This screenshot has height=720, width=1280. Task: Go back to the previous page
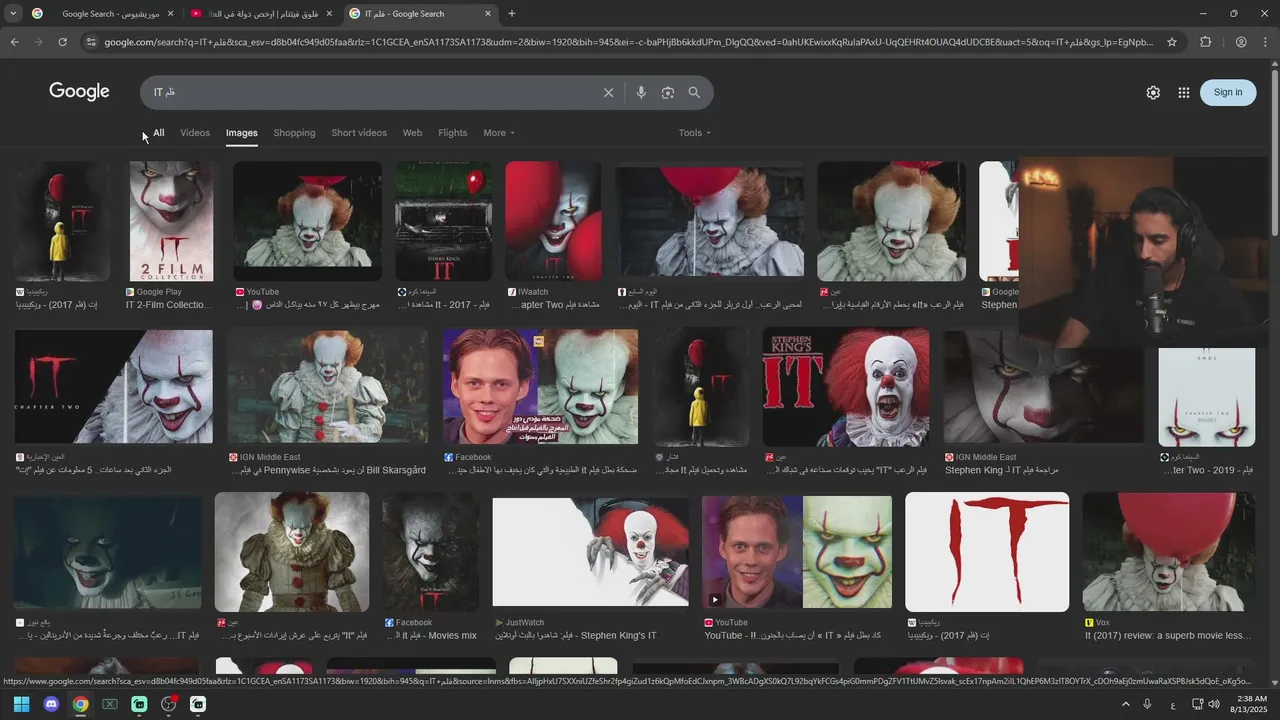tap(14, 42)
